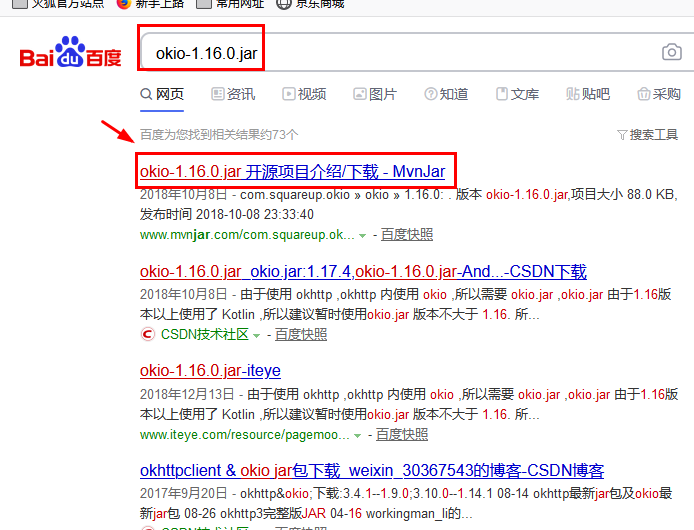Viewport: 694px width, 530px height.
Task: Open the 知道 tab
Action: point(446,94)
